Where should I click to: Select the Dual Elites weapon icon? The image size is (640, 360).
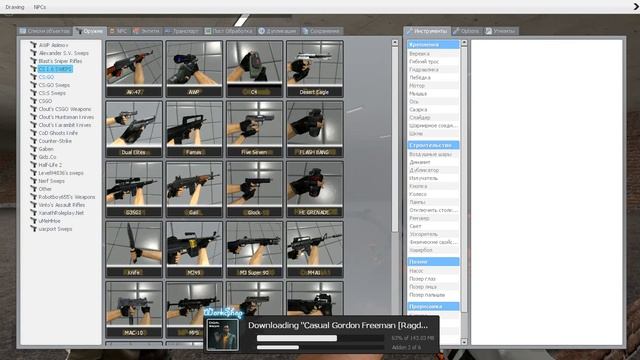click(134, 129)
